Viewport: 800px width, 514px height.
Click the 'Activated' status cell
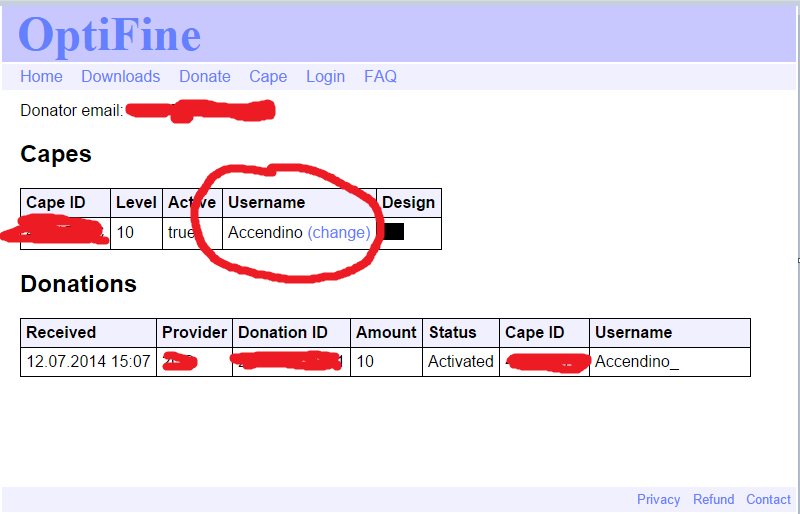(461, 361)
